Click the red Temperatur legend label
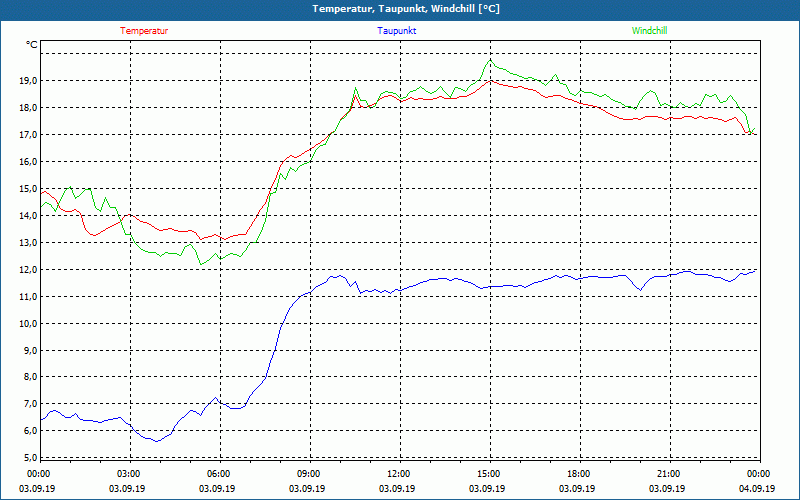The height and width of the screenshot is (500, 800). 144,31
